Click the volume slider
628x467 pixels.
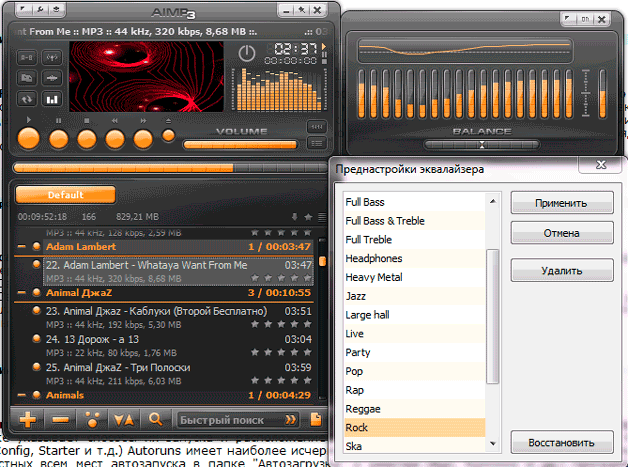coord(240,145)
